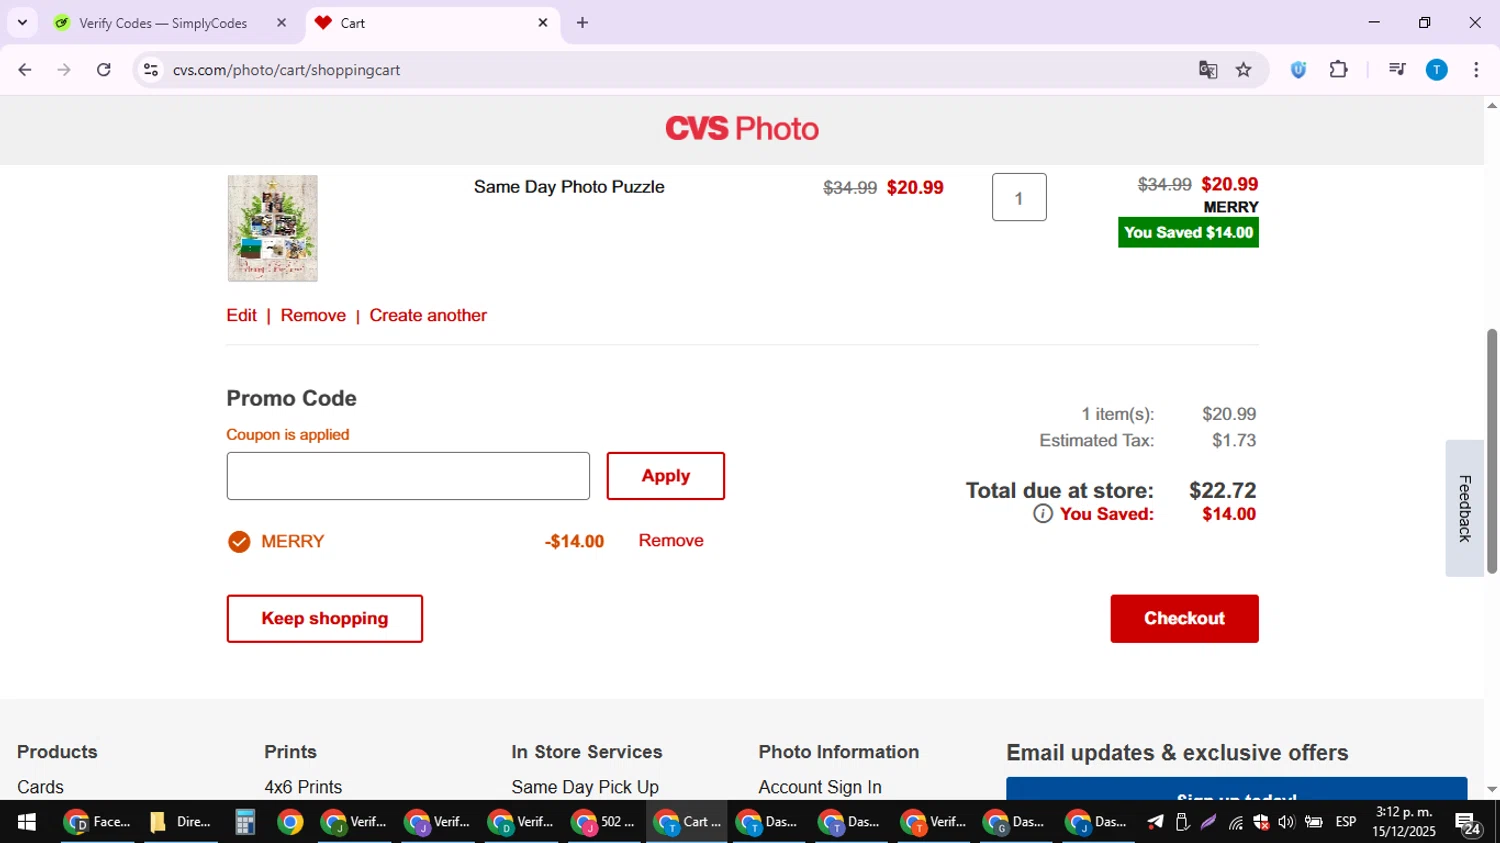Screen dimensions: 1500x843
Task: Open the 502 Chrome taskbar window
Action: [604, 822]
